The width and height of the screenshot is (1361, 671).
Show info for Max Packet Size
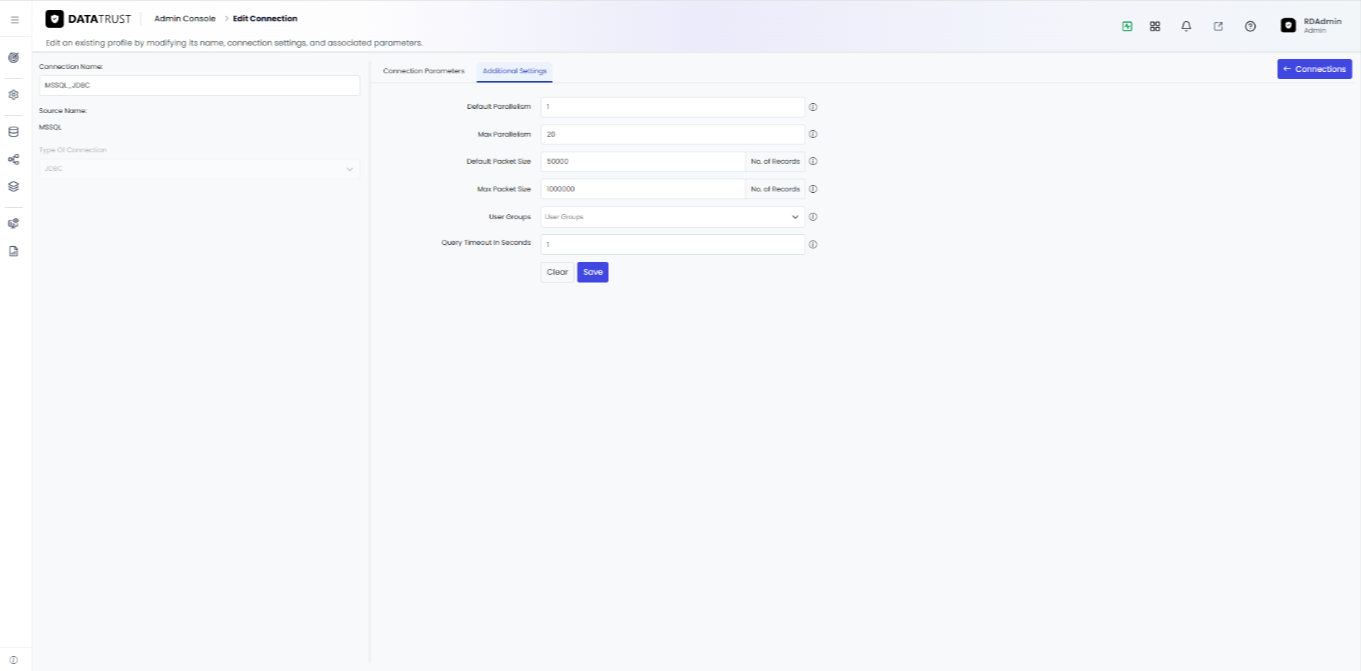coord(813,189)
